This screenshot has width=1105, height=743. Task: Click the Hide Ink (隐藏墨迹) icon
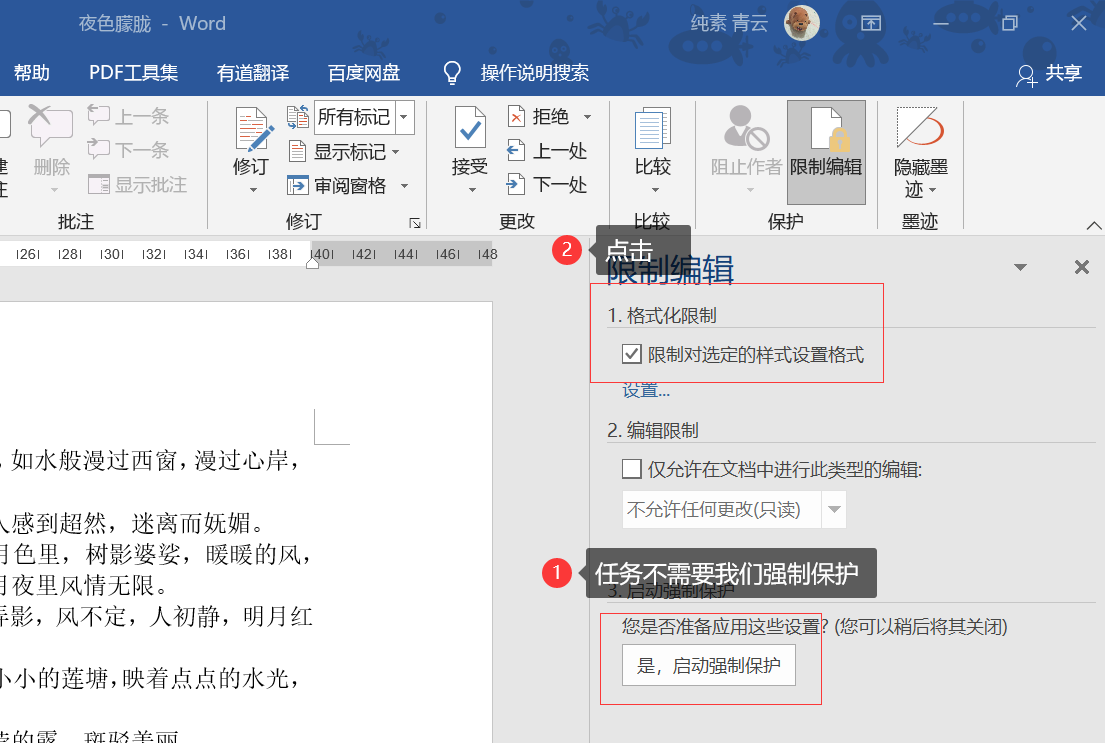920,128
